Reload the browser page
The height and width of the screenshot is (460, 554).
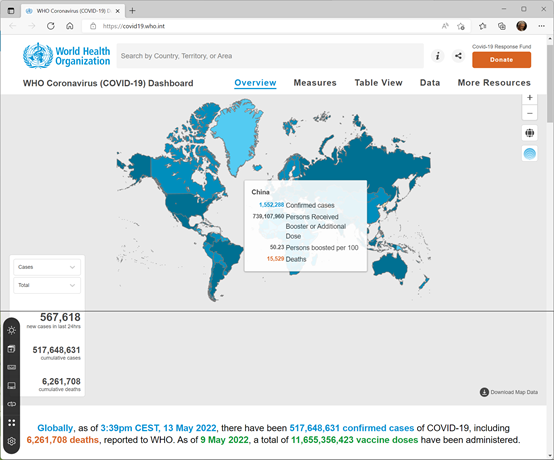51,26
